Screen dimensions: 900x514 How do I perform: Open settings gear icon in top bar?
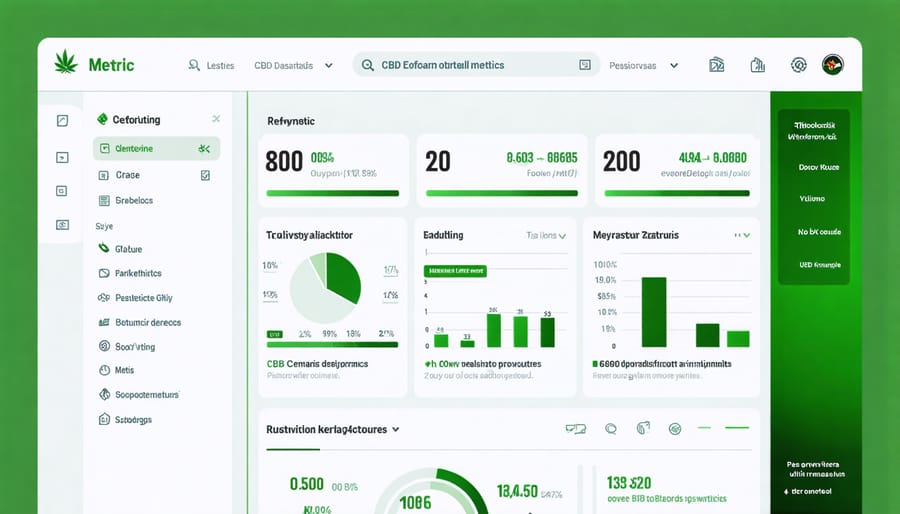pyautogui.click(x=798, y=65)
